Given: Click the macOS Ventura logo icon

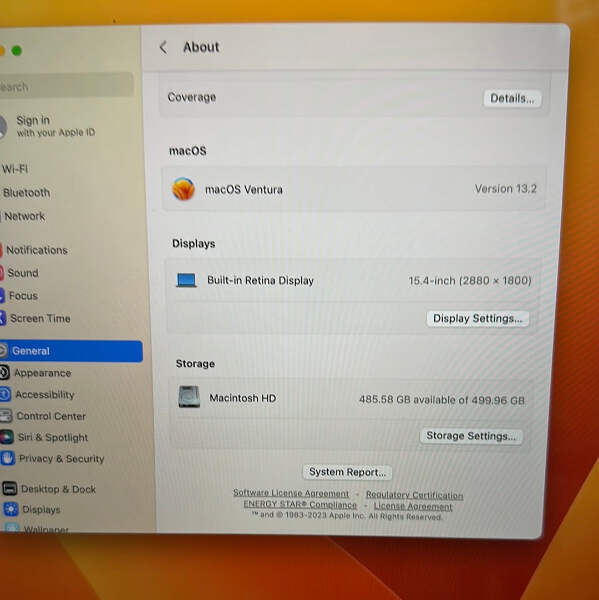Looking at the screenshot, I should point(183,189).
